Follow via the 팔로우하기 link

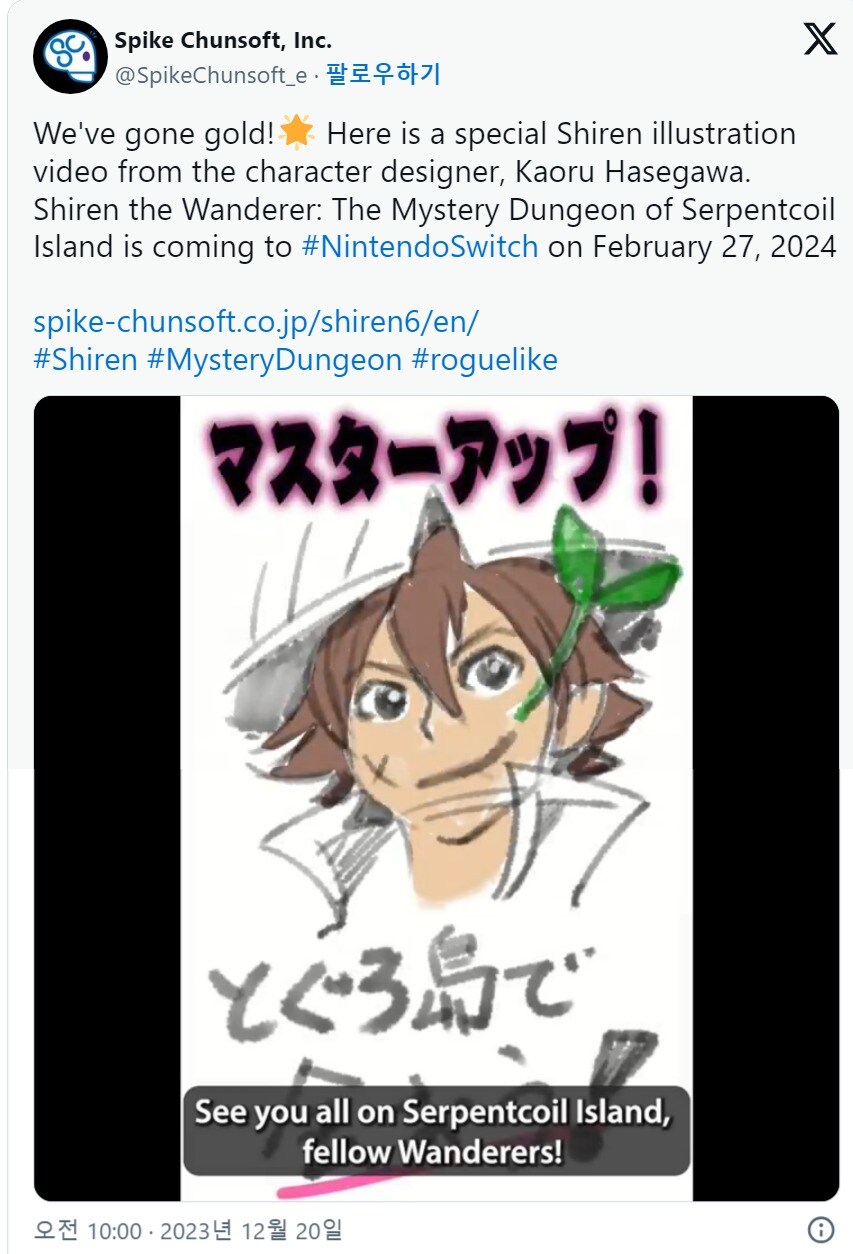click(x=383, y=75)
